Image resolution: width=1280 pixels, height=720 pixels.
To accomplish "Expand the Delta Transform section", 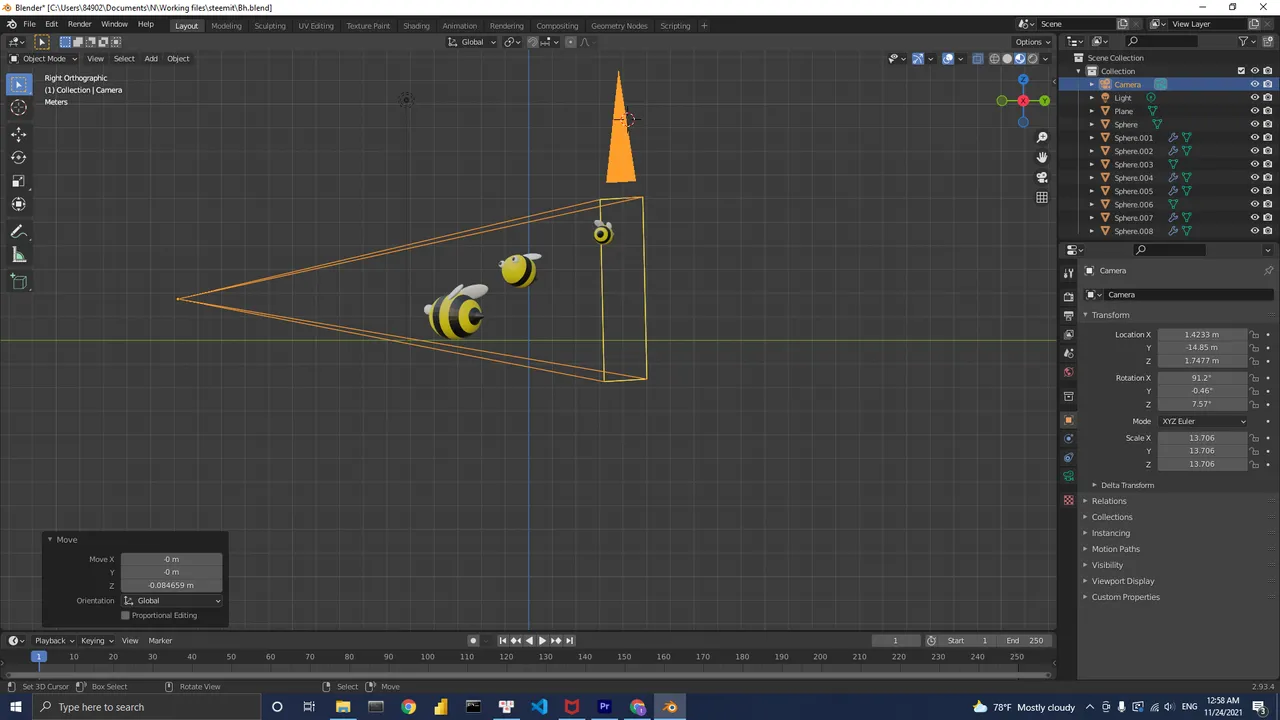I will click(x=1127, y=485).
